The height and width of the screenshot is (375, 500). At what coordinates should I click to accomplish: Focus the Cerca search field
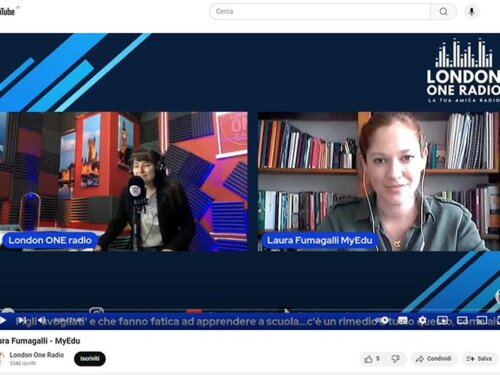tap(320, 12)
